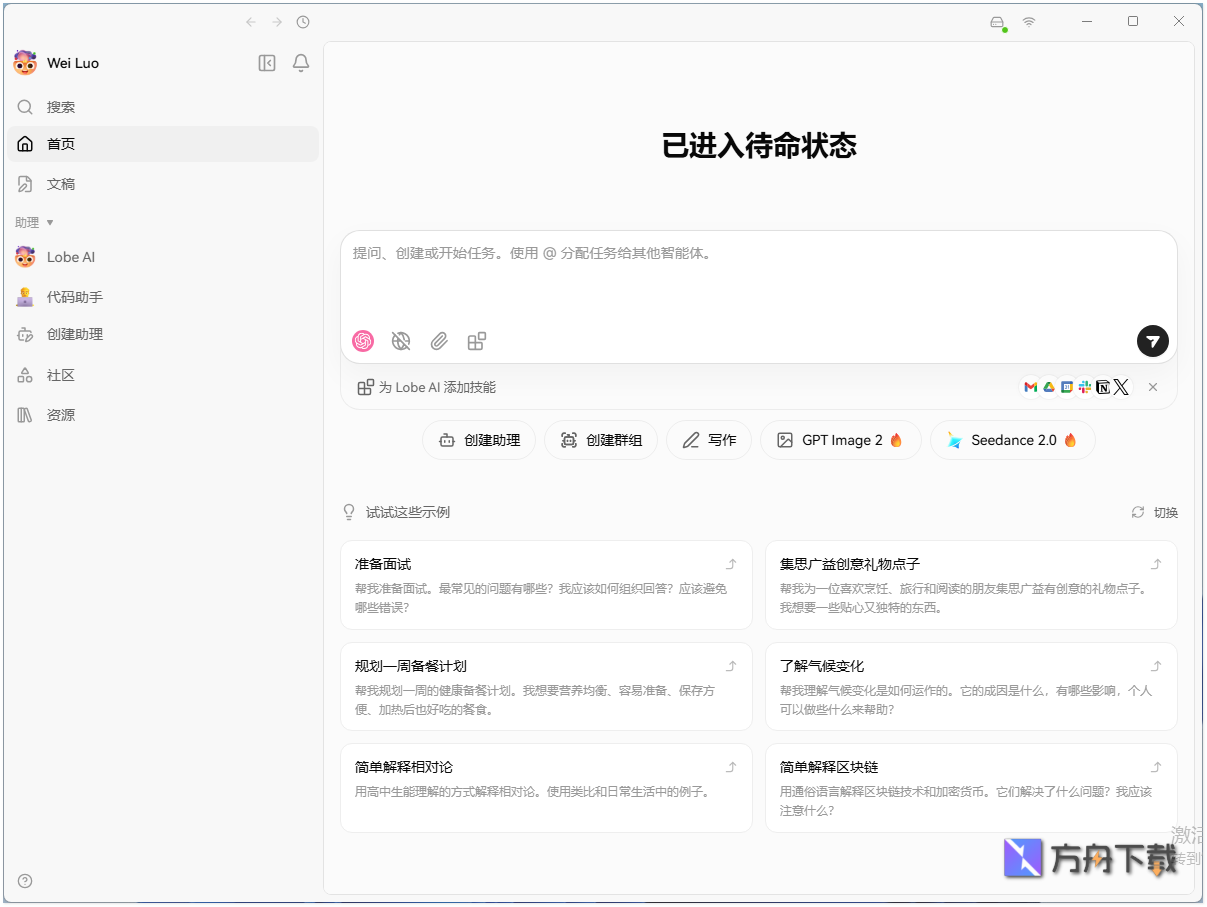The height and width of the screenshot is (907, 1207).
Task: Add the Notion skill for Lobe AI
Action: [1103, 387]
